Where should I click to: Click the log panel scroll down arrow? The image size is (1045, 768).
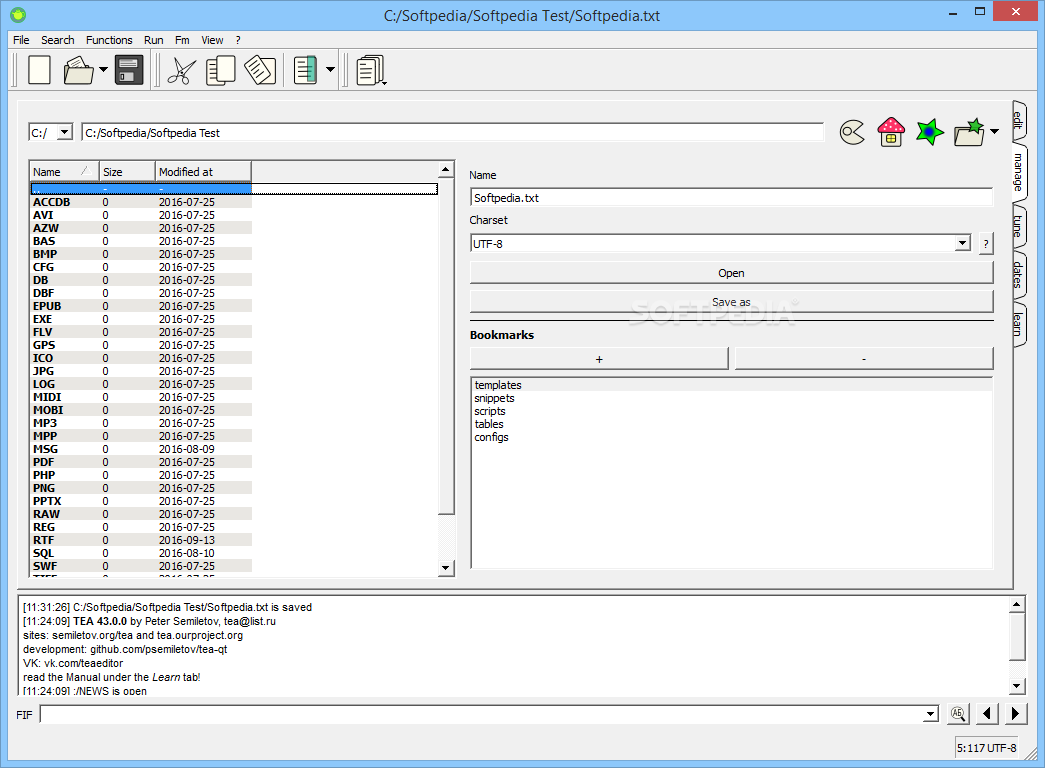tap(1016, 685)
